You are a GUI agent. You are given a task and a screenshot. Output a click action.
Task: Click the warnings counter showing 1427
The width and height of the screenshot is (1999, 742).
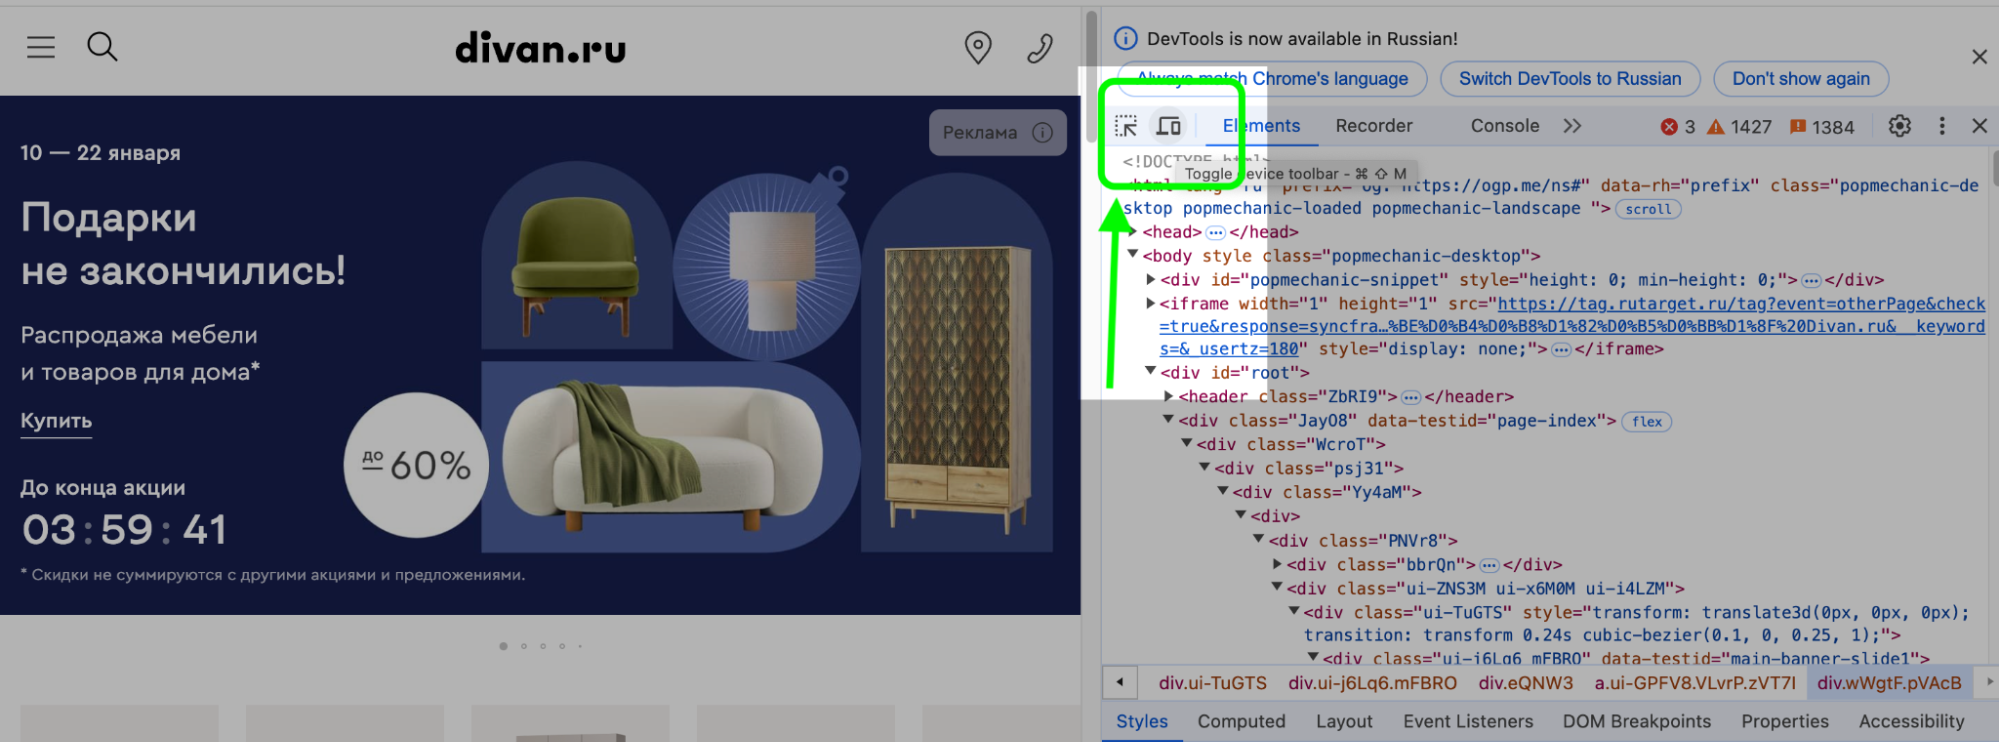click(1739, 127)
